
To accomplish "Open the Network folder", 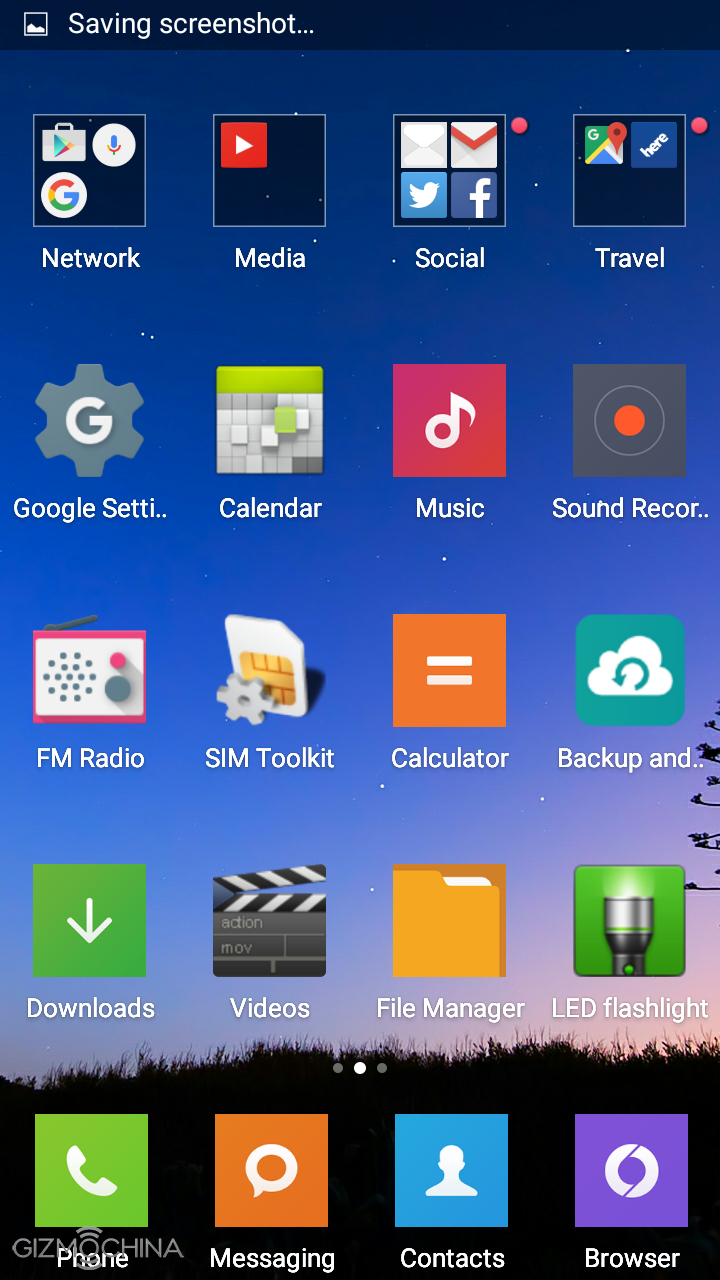I will coord(90,171).
